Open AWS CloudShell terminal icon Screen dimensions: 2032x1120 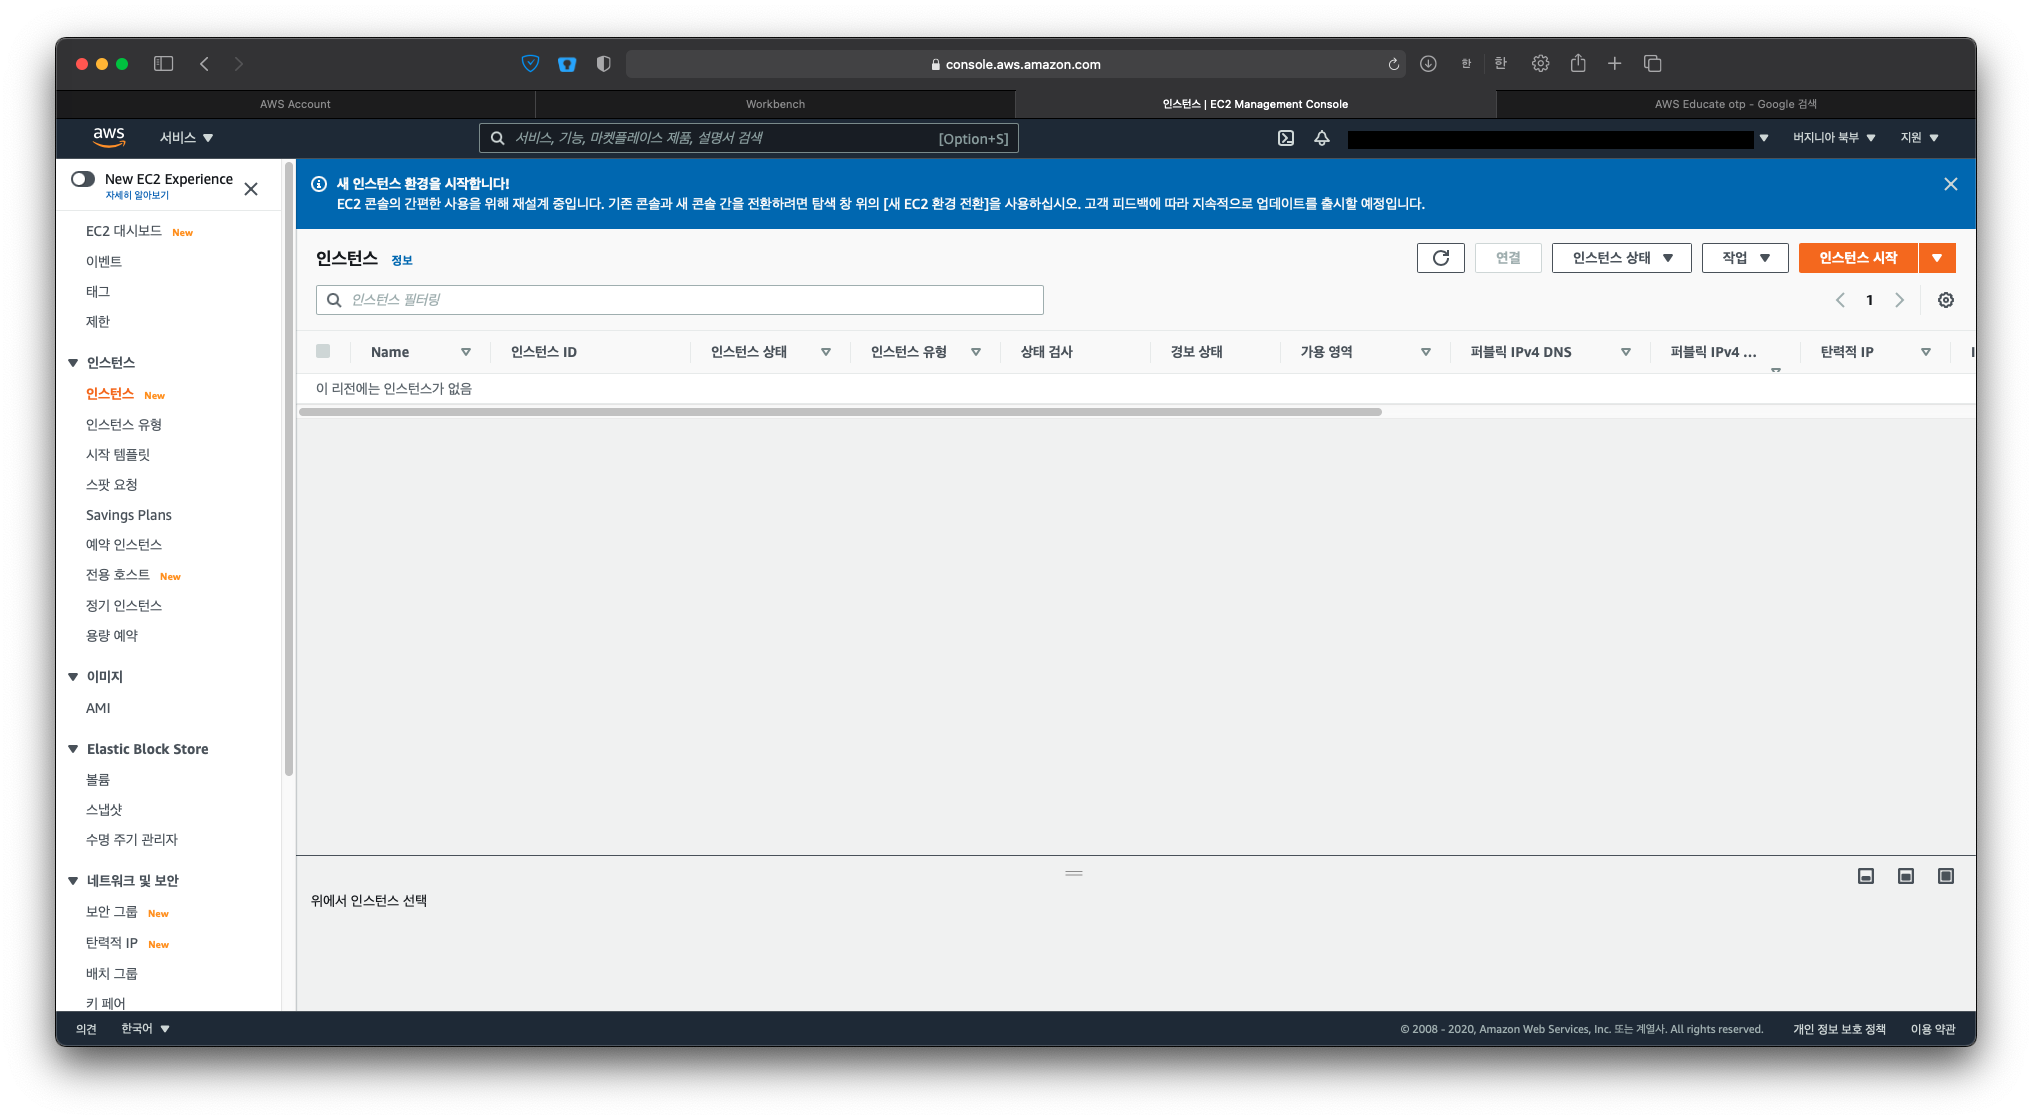click(1286, 138)
